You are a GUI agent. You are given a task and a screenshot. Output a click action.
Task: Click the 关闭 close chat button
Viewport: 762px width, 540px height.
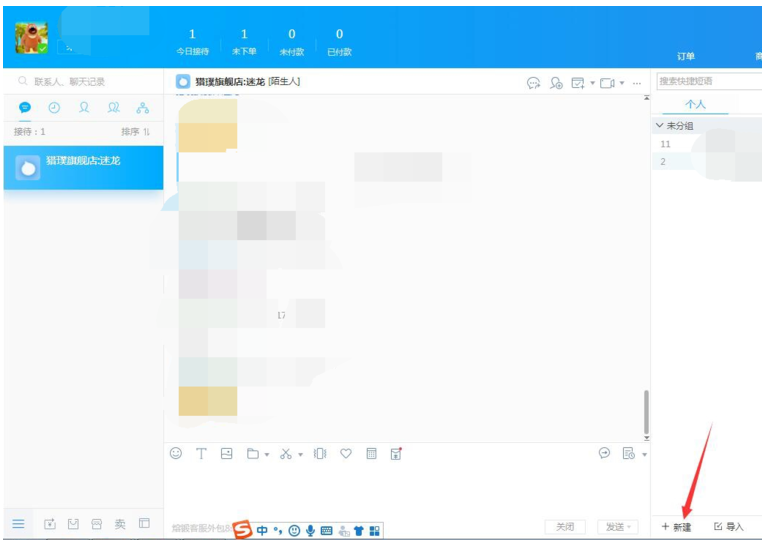tap(565, 527)
